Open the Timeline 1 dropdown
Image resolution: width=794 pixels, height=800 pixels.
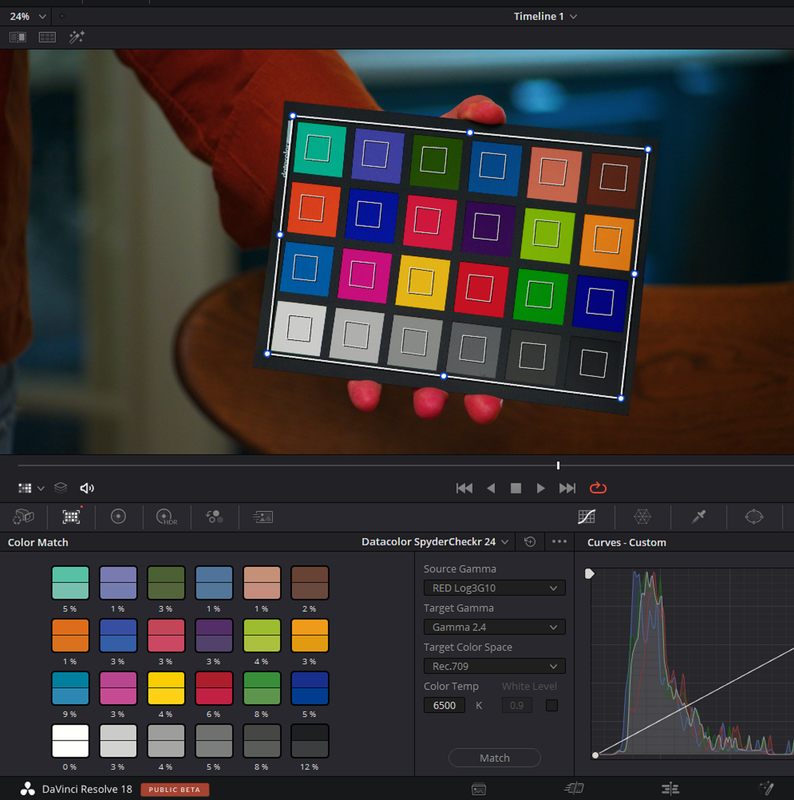545,16
